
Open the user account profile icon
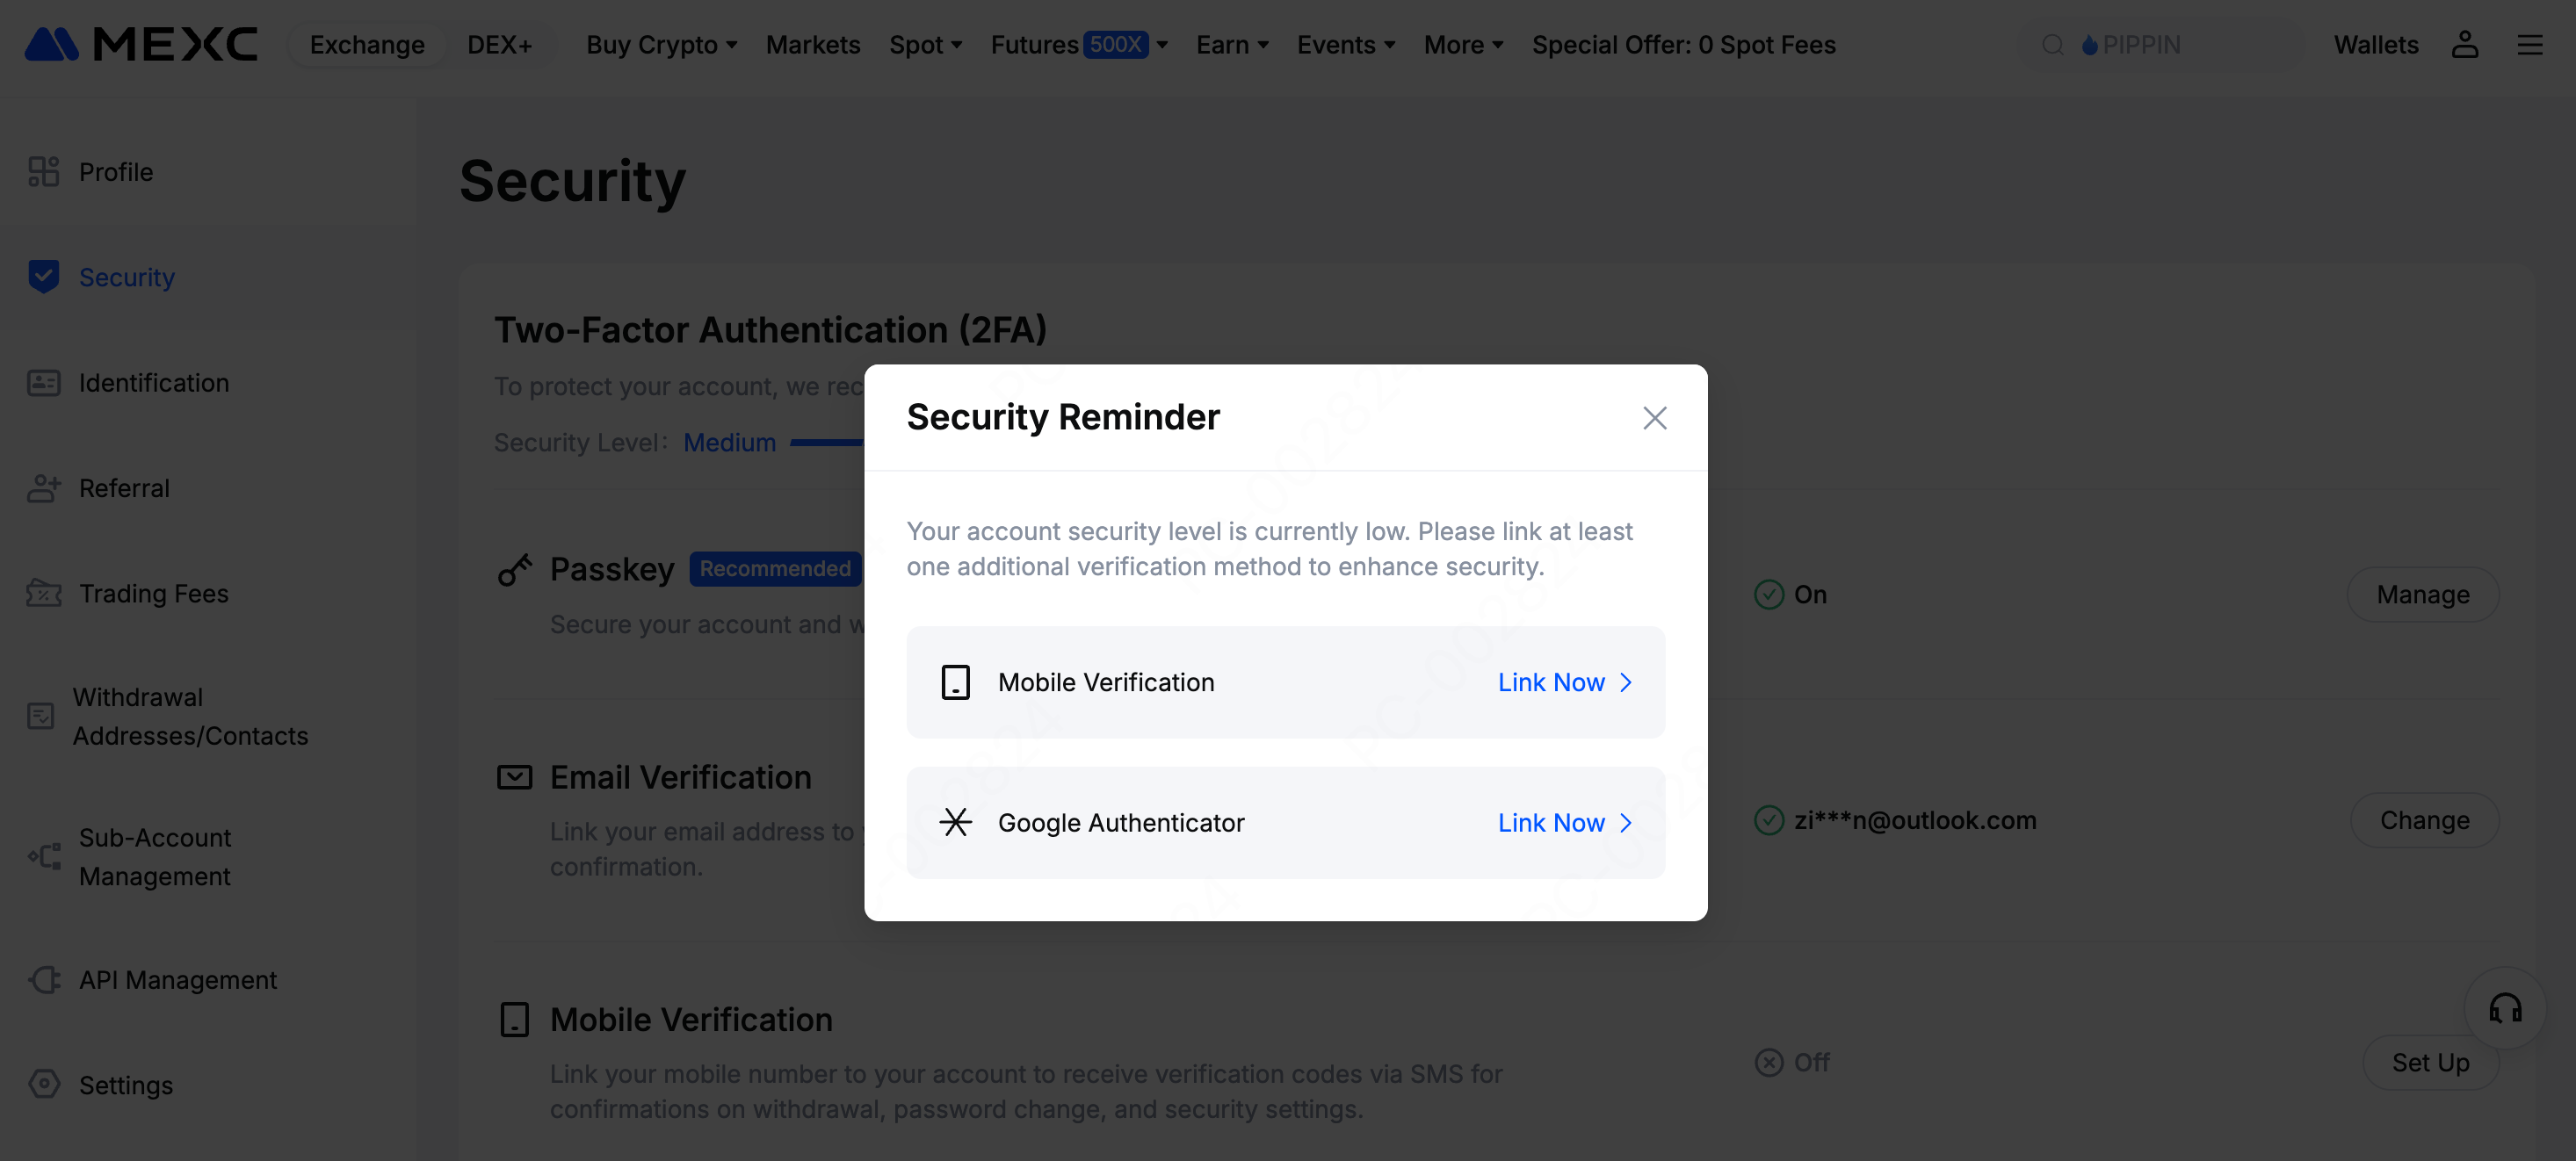point(2464,45)
